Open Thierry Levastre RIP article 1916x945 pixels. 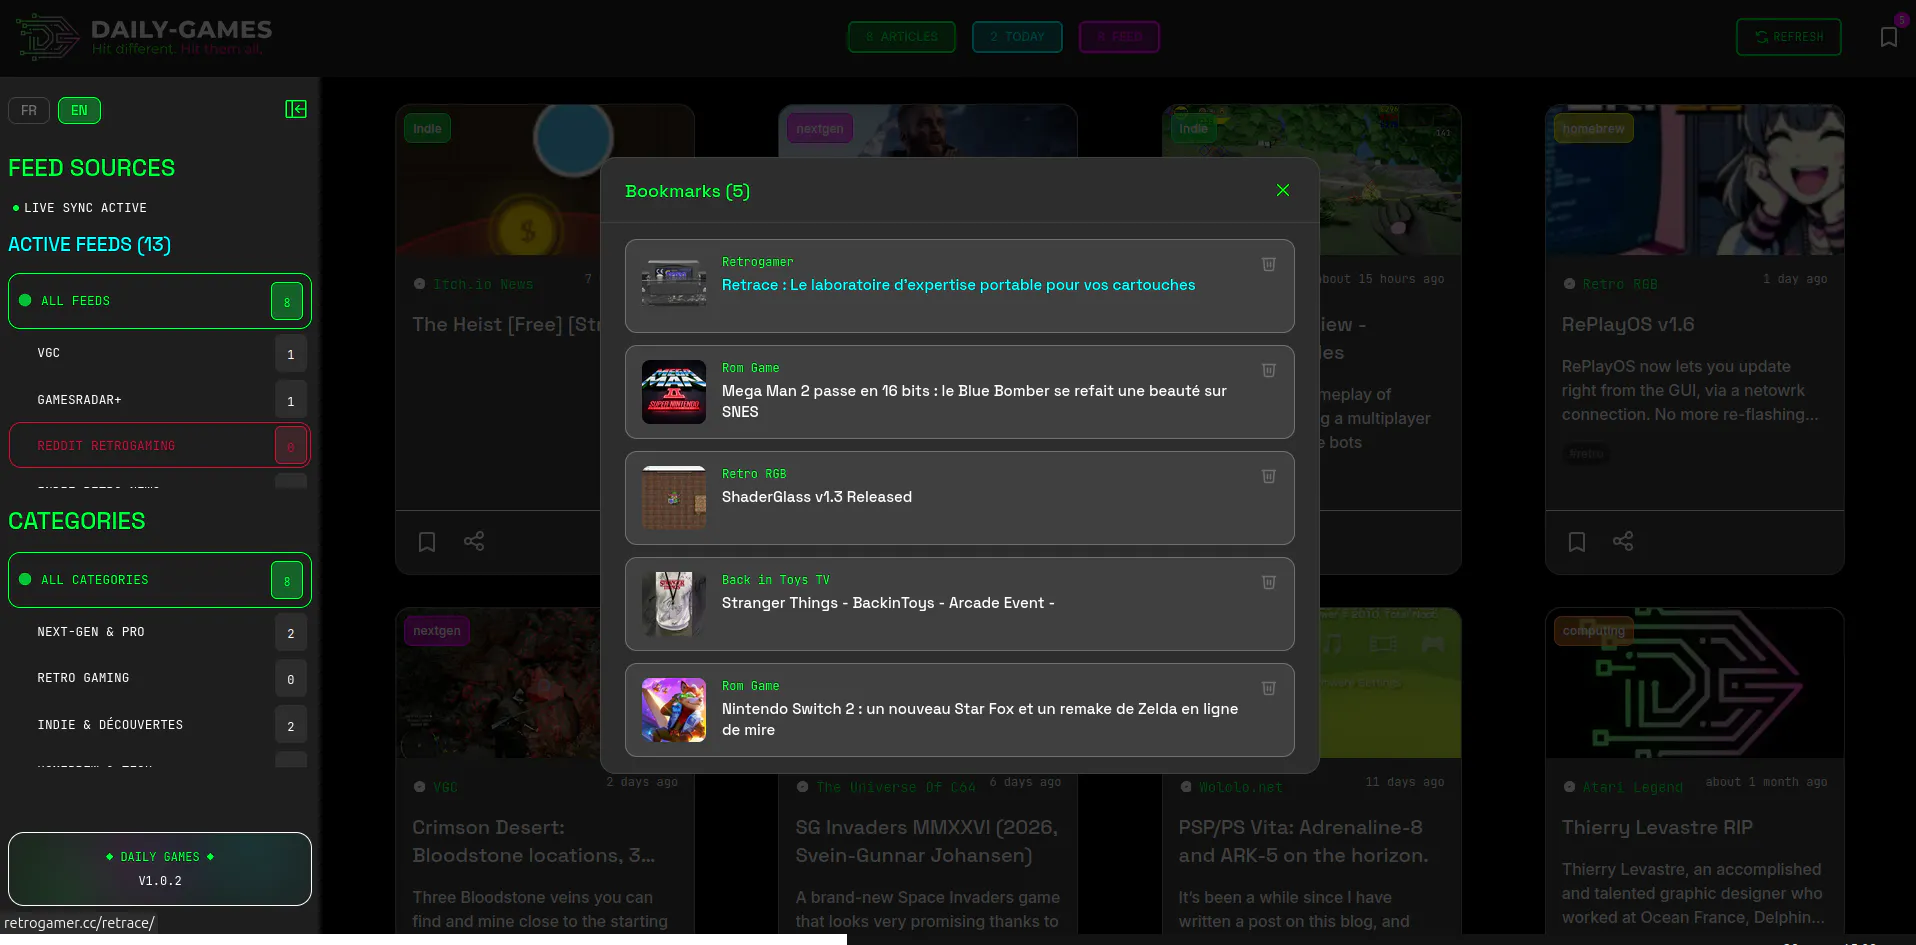[x=1657, y=828]
